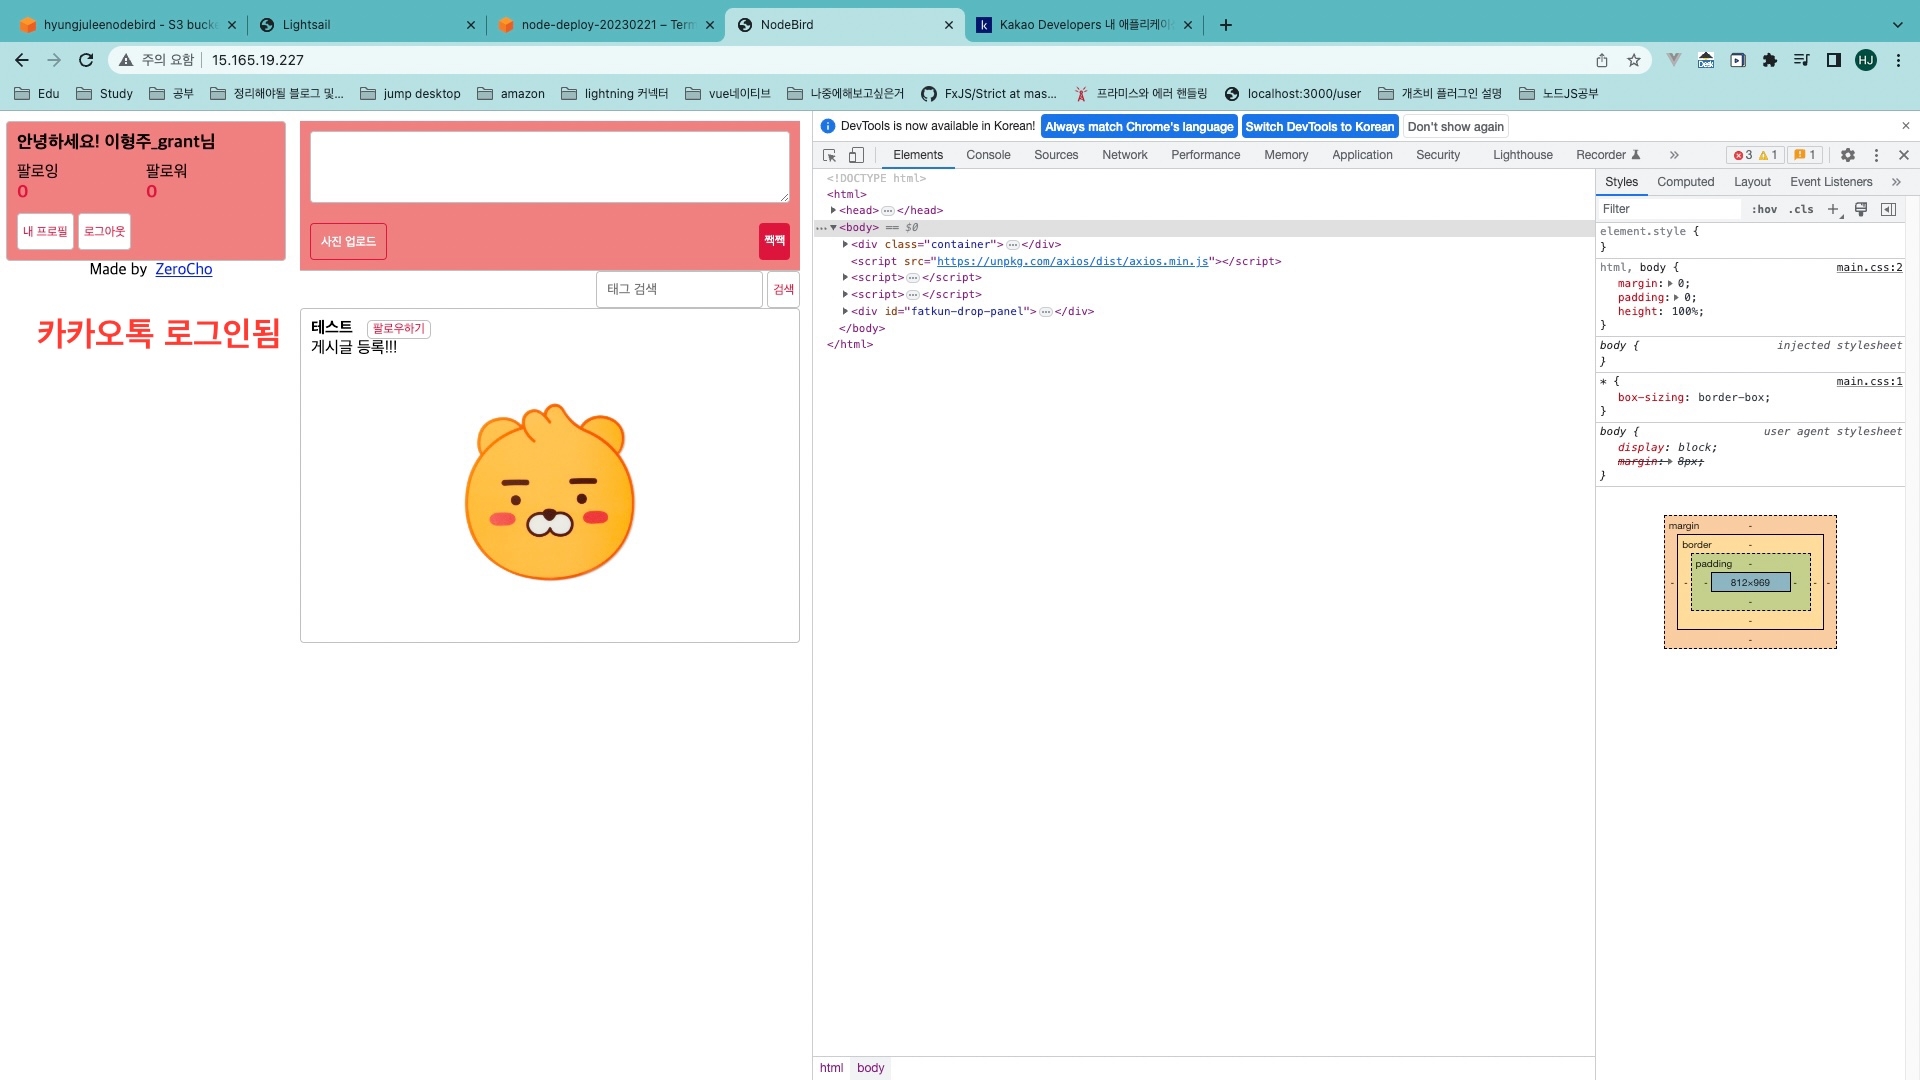Open the DevTools three-dot customize menu

(1876, 155)
